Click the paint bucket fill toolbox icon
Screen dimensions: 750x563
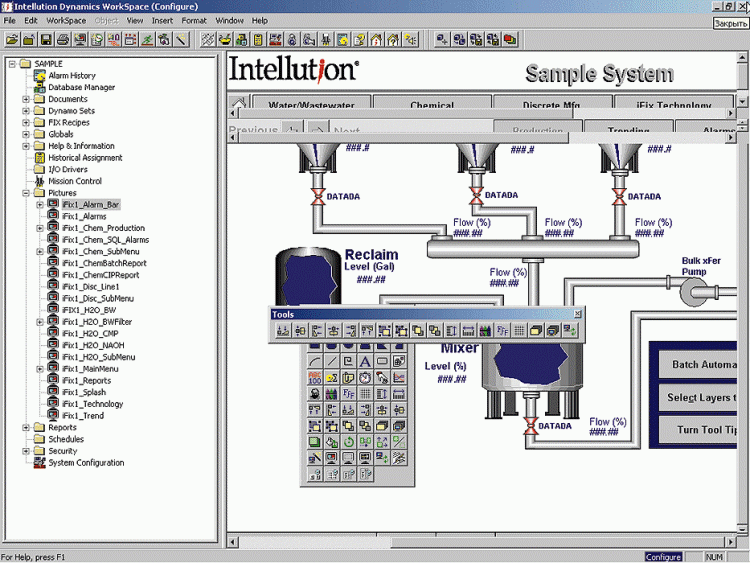pos(331,442)
